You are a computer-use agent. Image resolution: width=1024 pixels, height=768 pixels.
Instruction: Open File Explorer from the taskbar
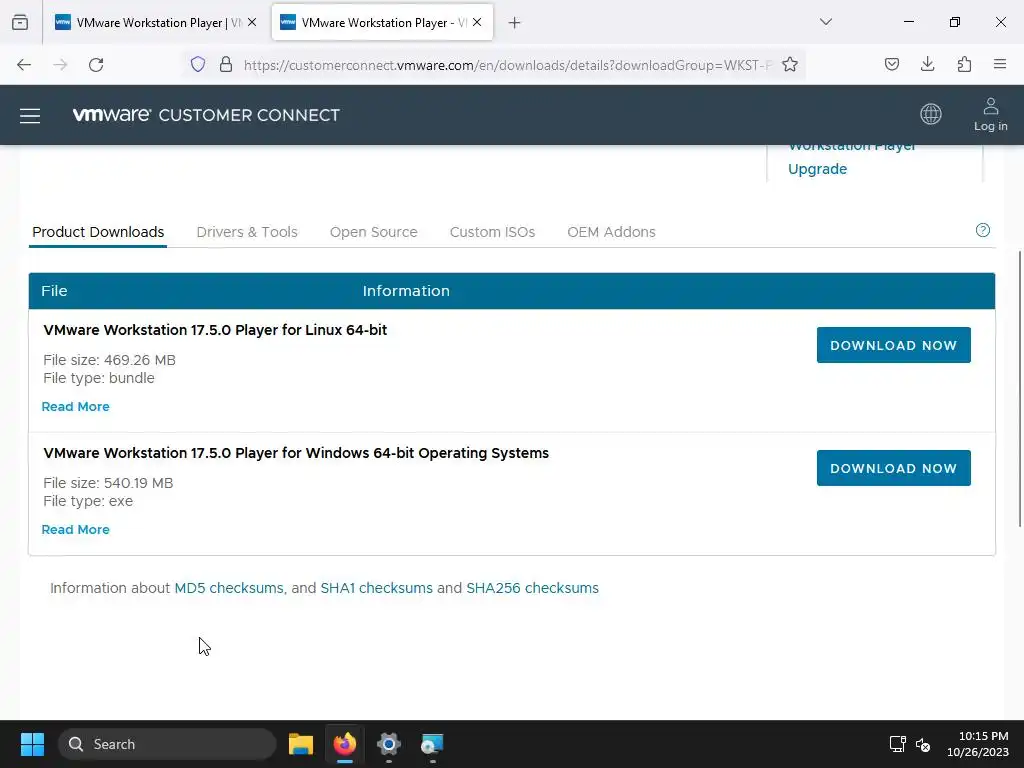click(301, 744)
